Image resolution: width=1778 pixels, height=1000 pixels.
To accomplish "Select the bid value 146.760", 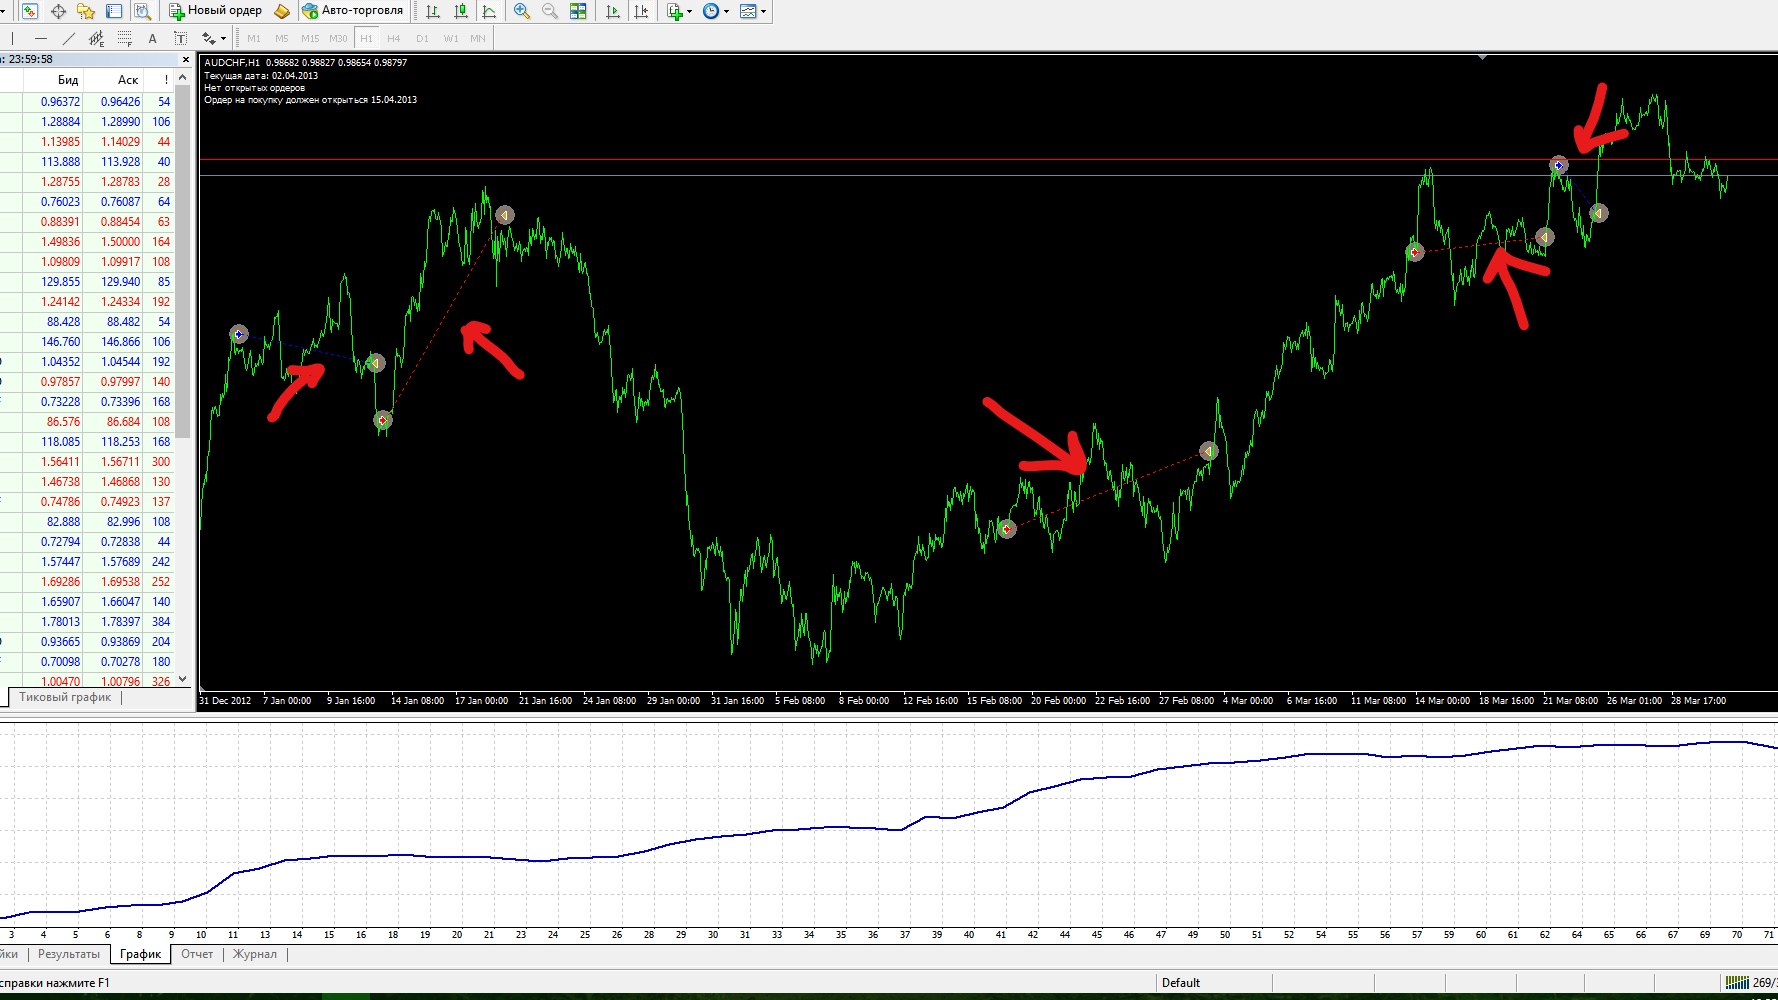I will 60,342.
